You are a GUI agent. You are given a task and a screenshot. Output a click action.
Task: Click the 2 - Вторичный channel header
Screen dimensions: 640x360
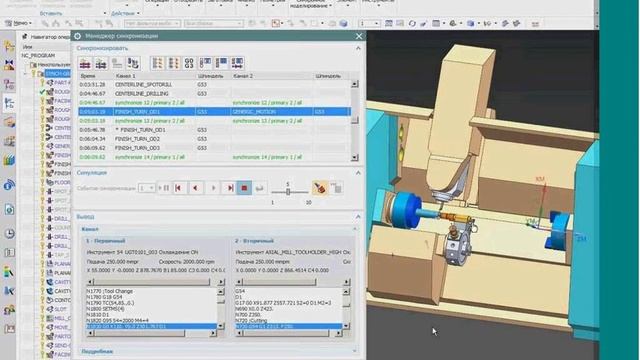[x=254, y=241]
